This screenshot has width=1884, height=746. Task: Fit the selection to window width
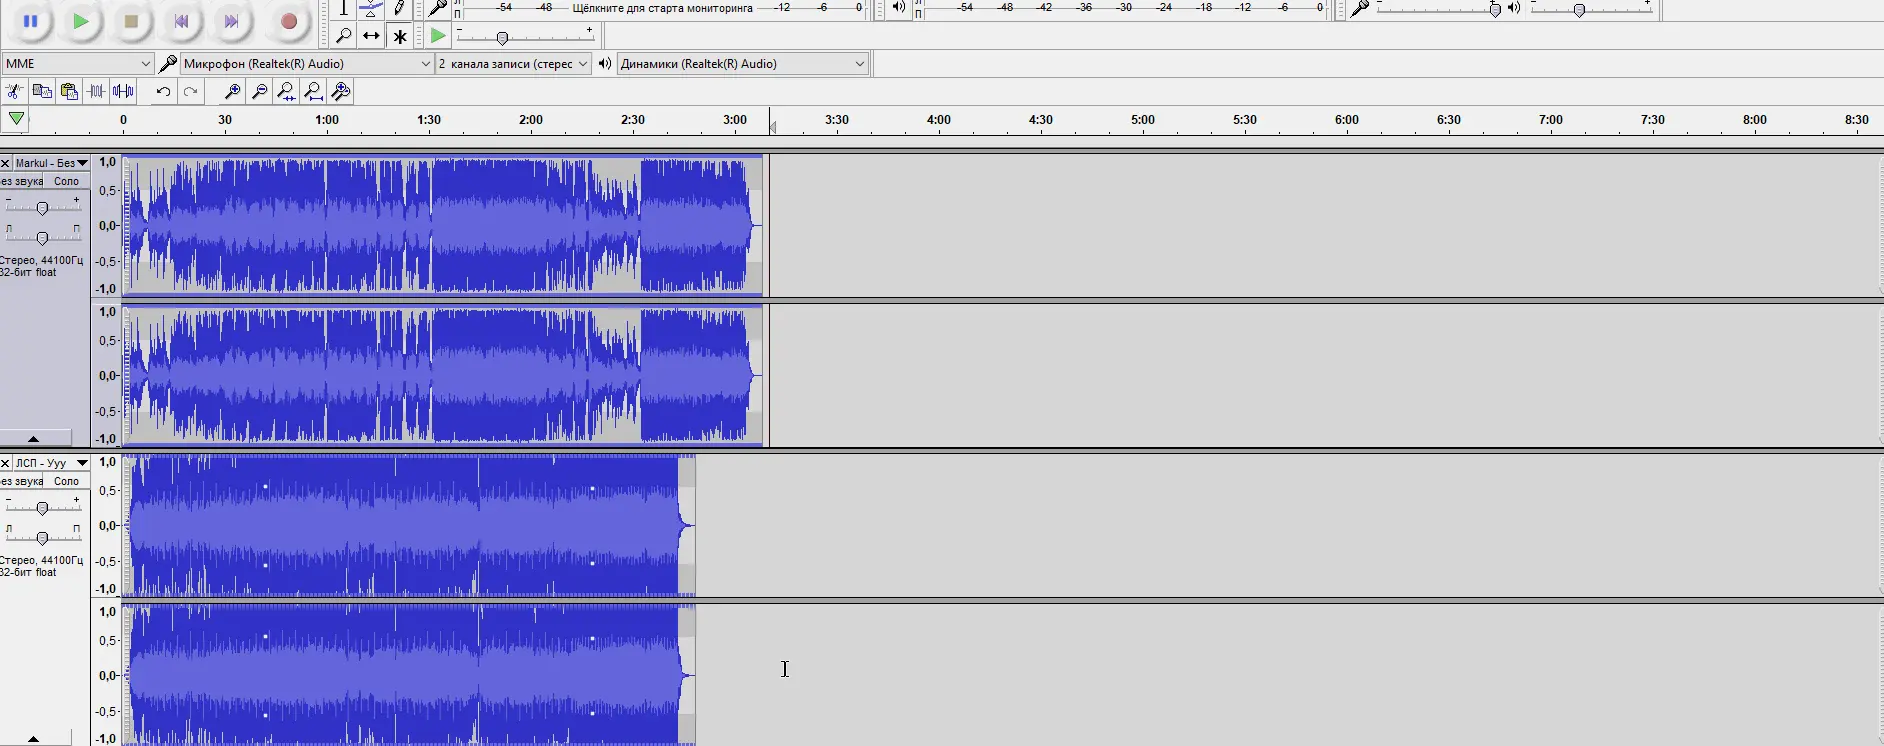pos(286,92)
